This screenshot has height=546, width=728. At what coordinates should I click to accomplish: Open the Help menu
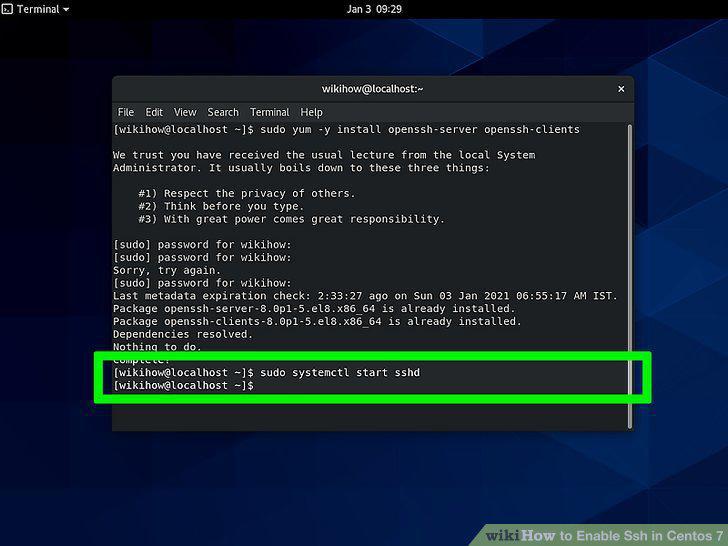311,112
